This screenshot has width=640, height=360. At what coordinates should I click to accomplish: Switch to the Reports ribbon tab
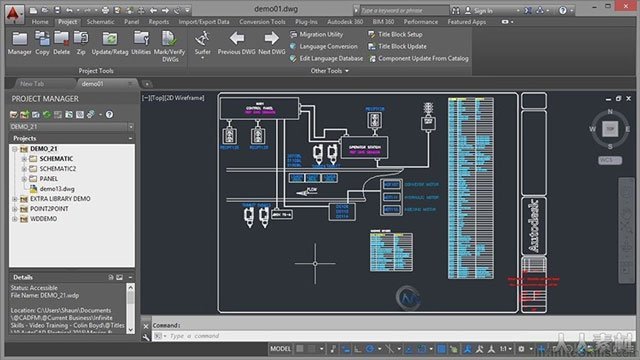159,22
